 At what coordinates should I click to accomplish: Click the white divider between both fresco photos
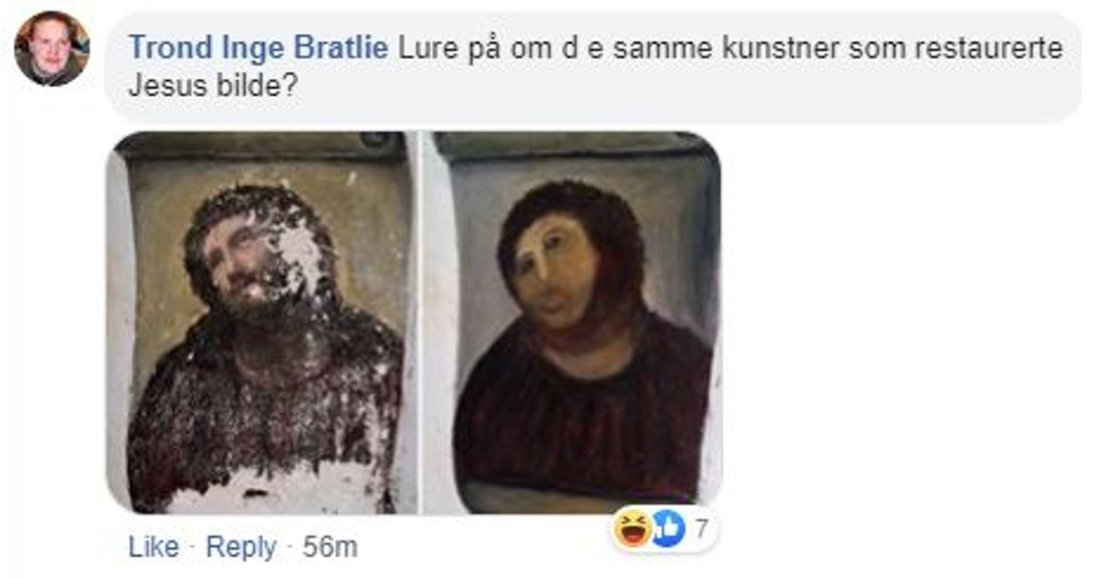point(419,322)
